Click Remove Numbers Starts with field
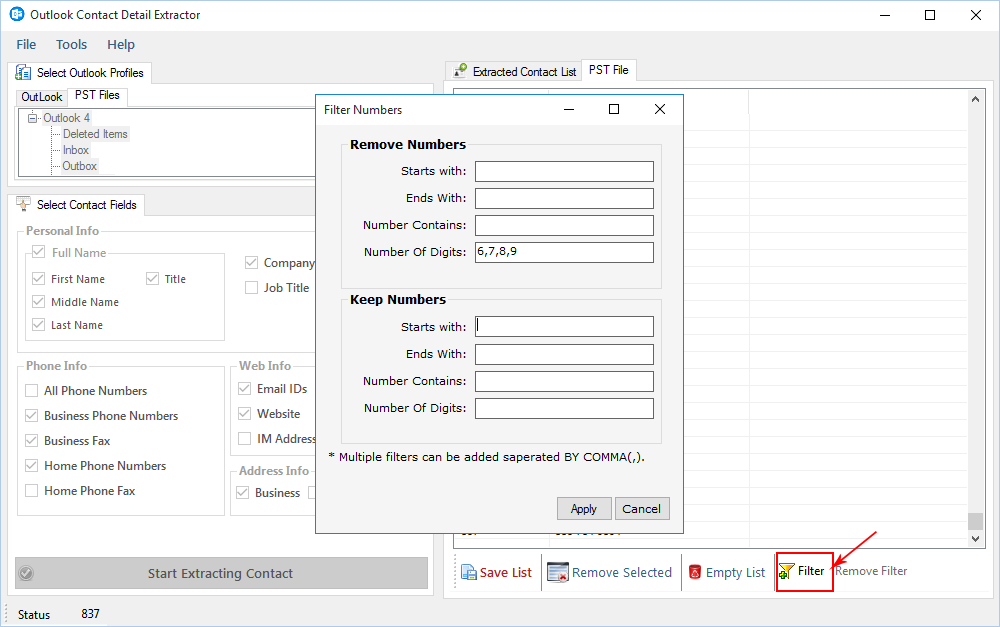1000x627 pixels. [564, 171]
